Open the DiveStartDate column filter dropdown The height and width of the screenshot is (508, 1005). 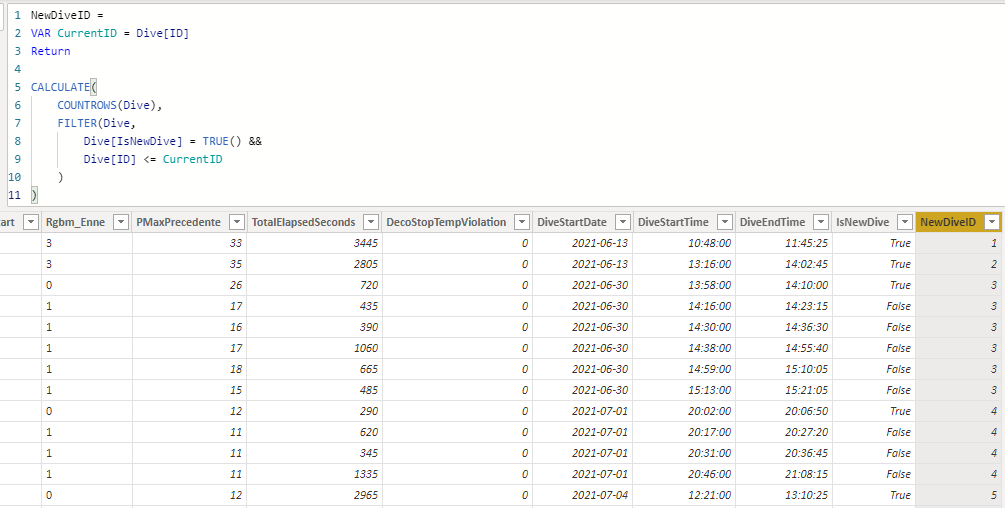(622, 222)
